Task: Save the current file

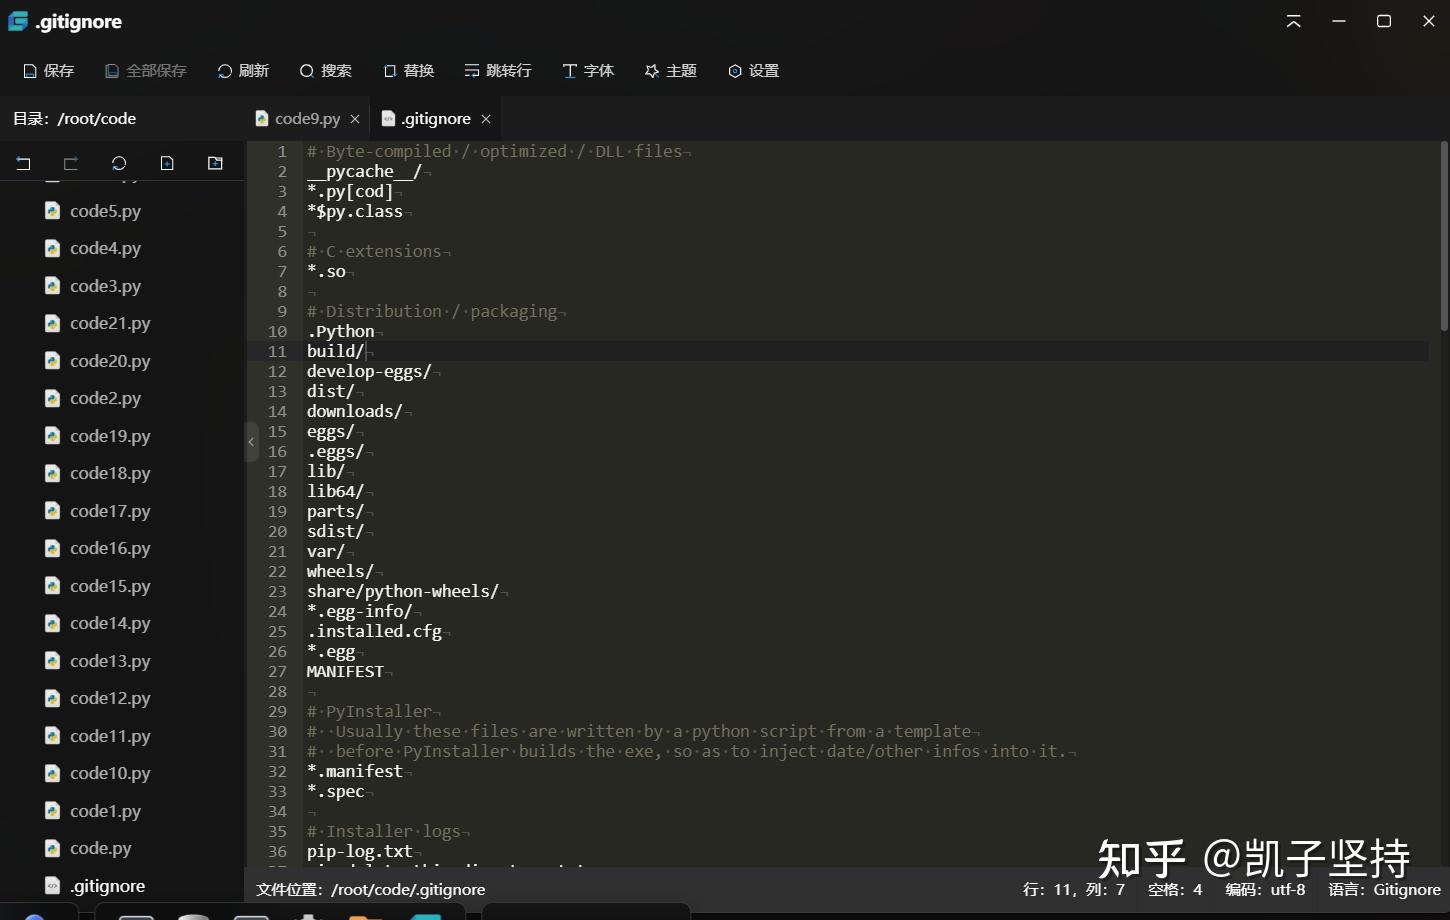Action: pos(47,70)
